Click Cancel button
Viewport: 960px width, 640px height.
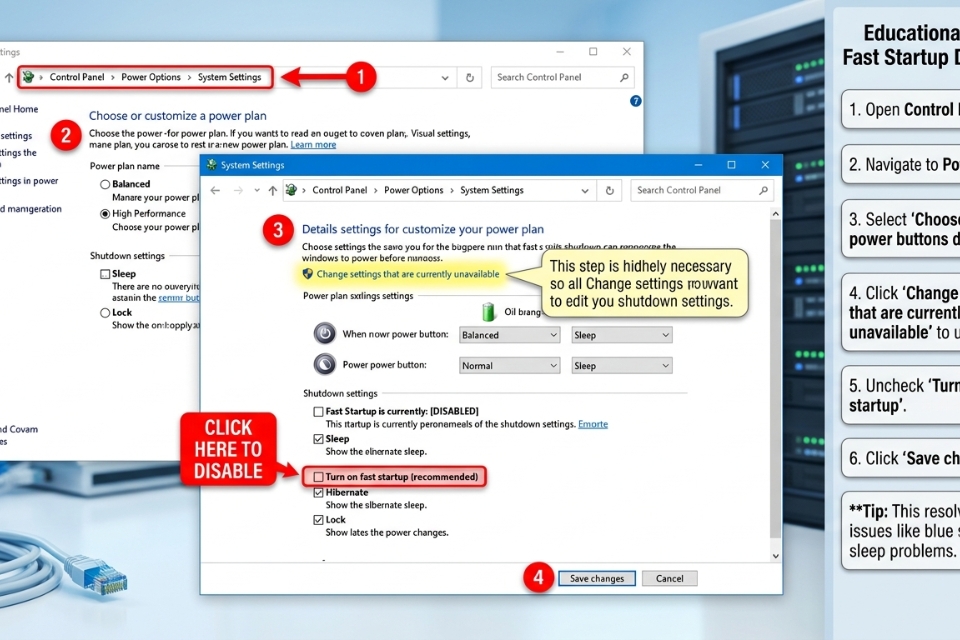[669, 578]
